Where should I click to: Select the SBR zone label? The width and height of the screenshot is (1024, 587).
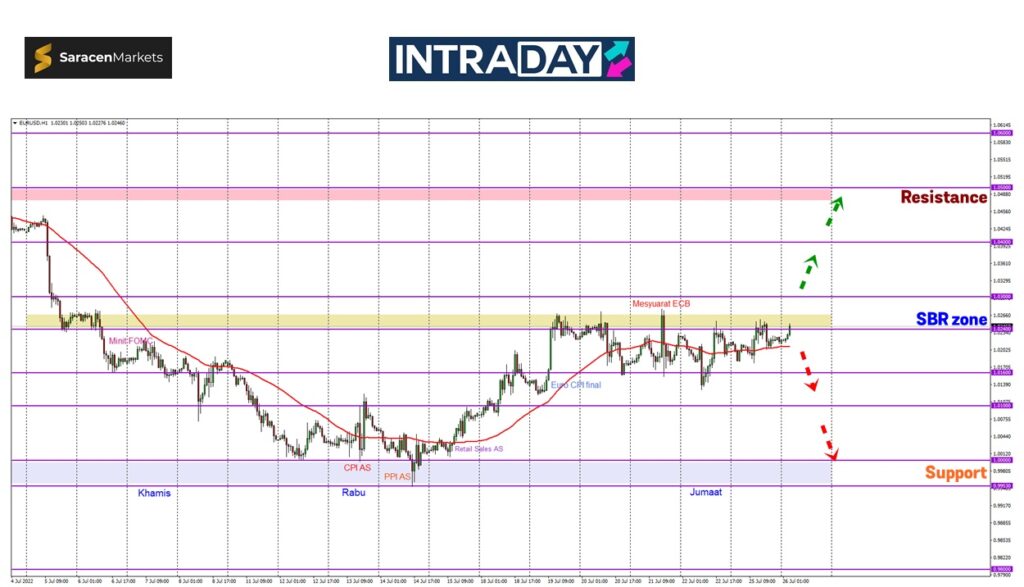(x=951, y=320)
